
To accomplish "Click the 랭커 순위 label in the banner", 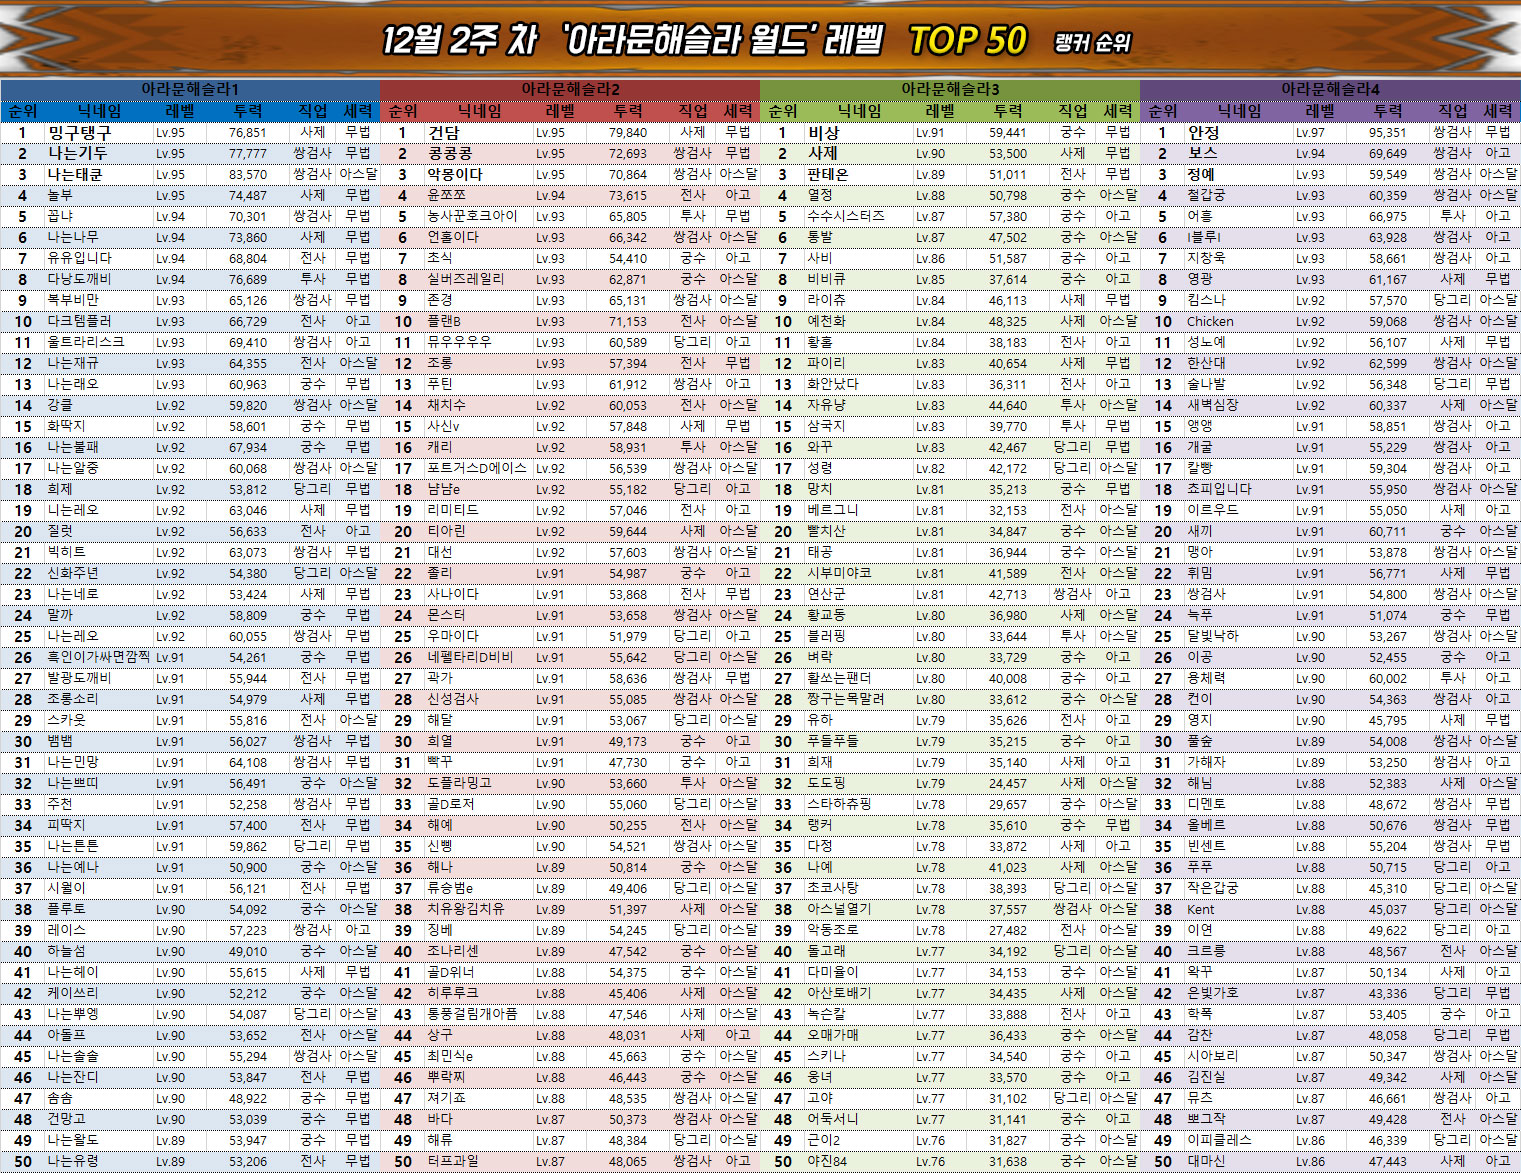I will pos(1092,43).
